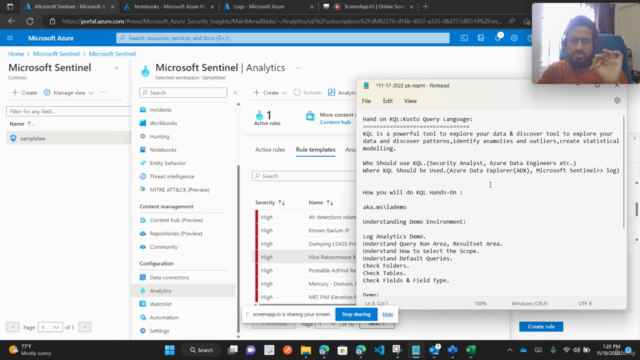Collapse the Sentinel navigation menu
The height and width of the screenshot is (360, 640).
coord(235,93)
